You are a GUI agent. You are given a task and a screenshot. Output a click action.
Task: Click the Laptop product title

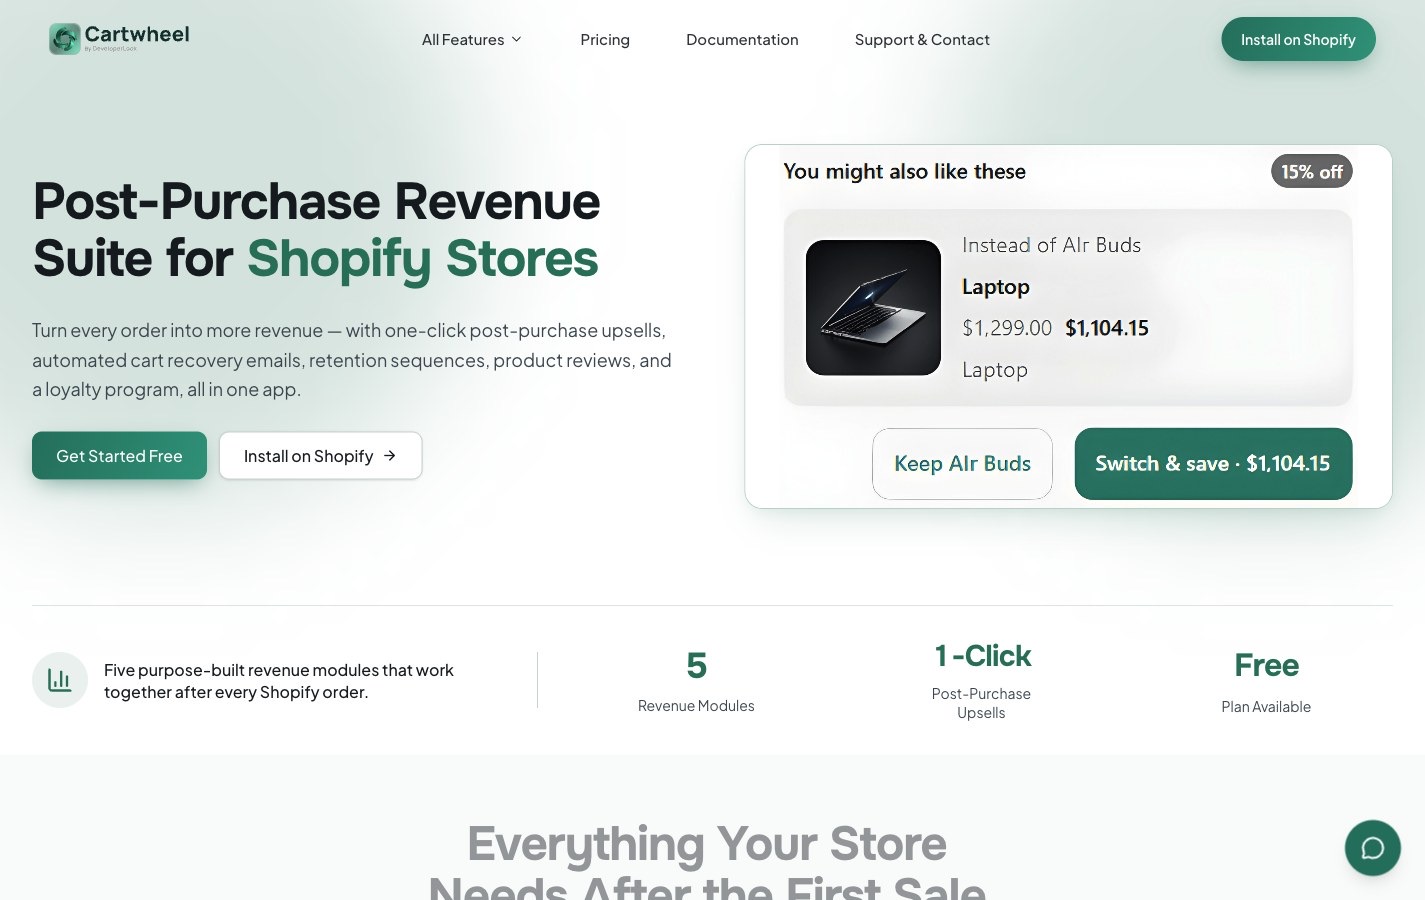pos(995,287)
